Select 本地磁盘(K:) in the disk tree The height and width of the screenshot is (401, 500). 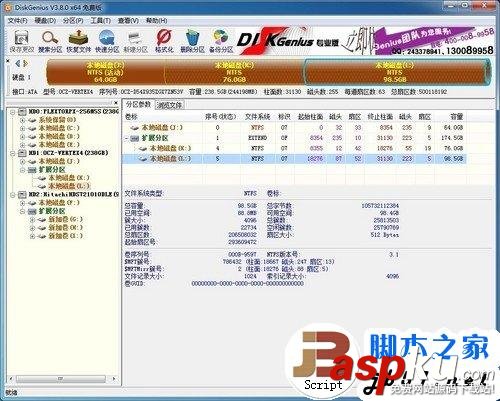69,178
